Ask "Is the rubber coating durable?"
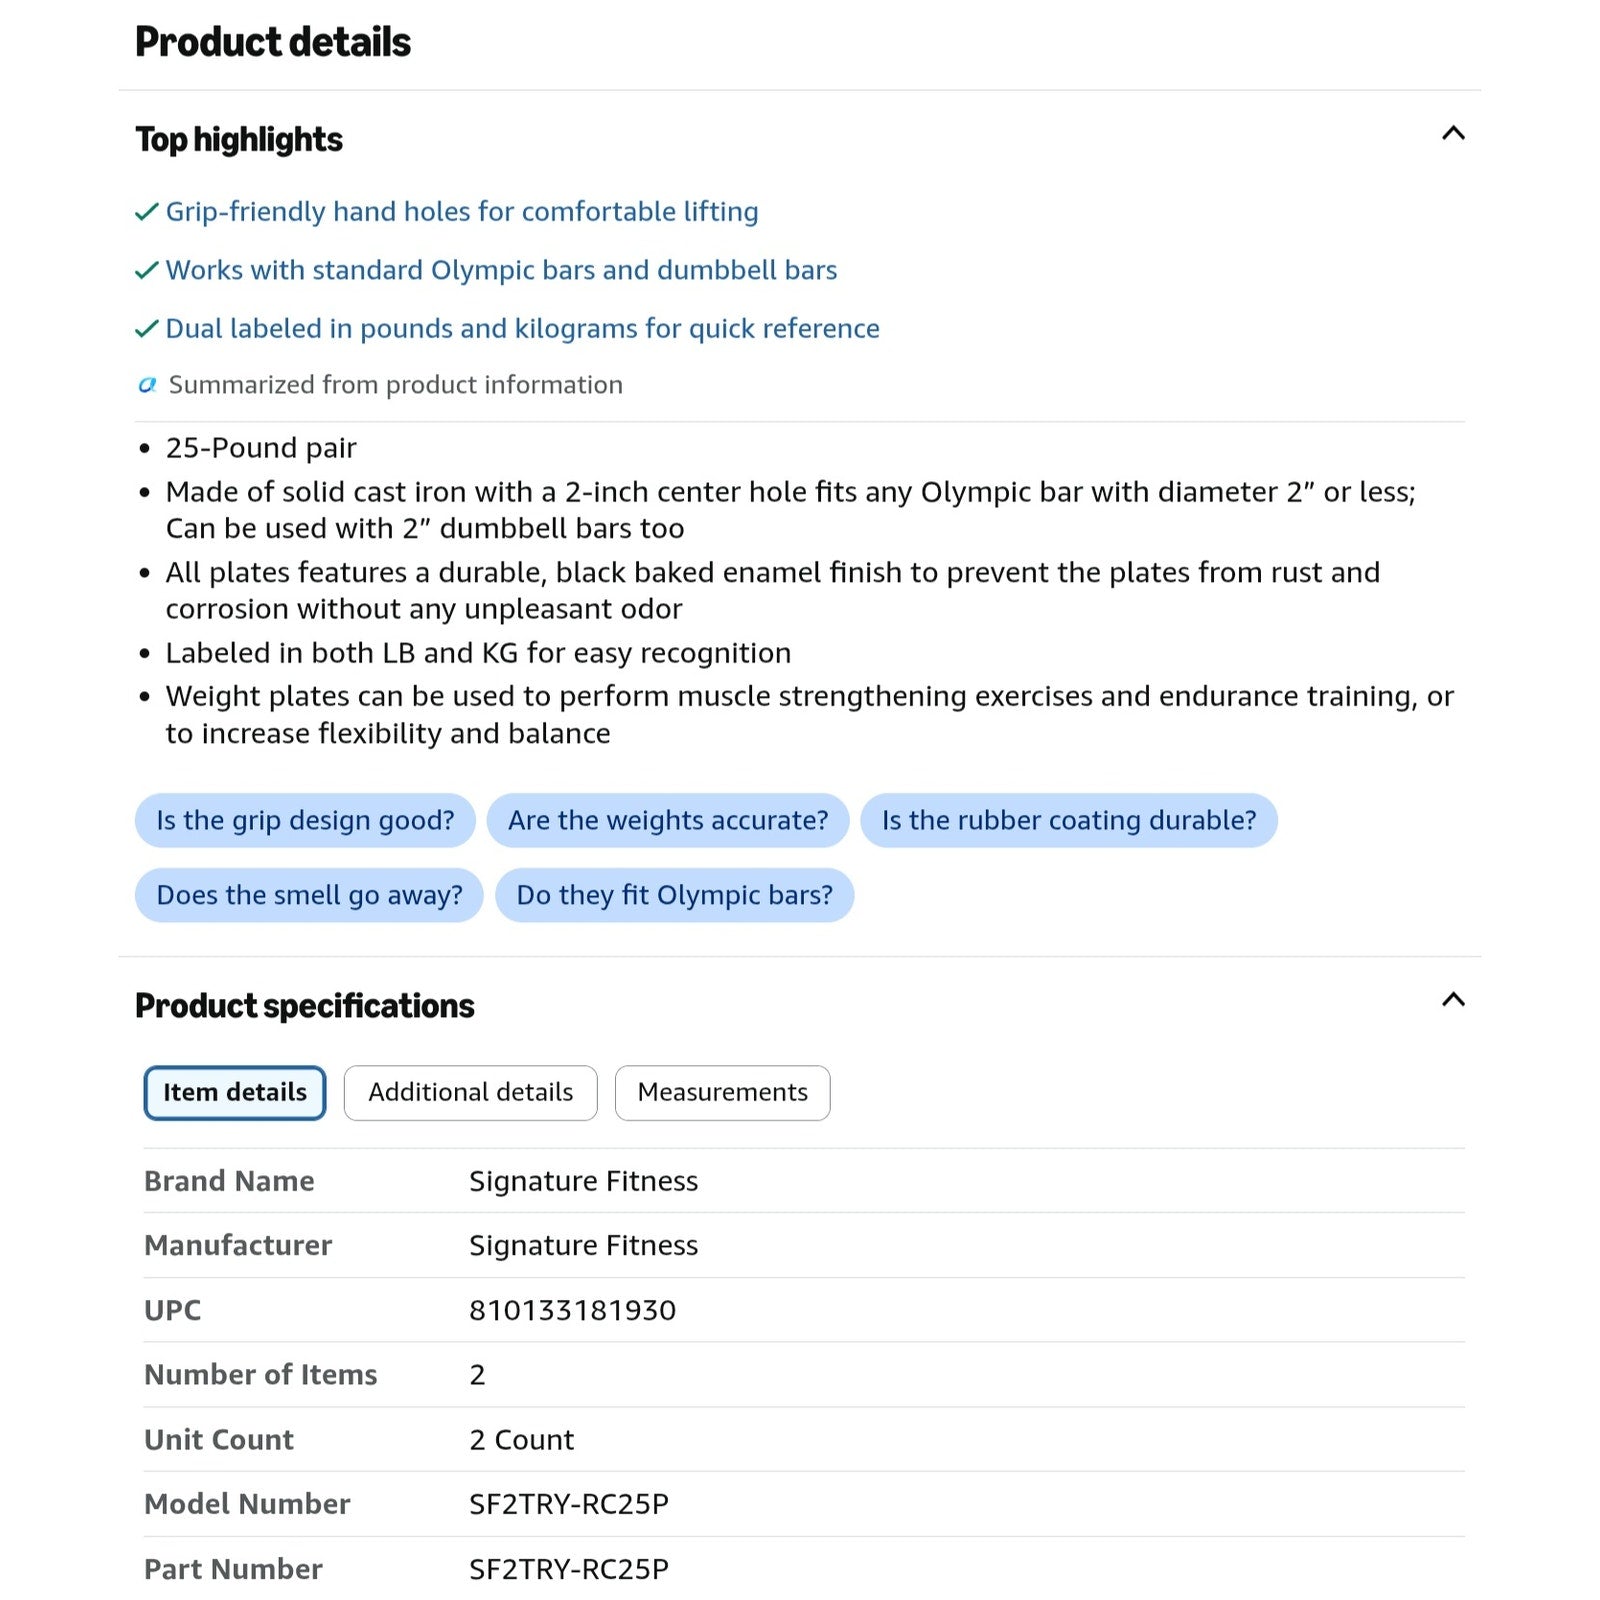The height and width of the screenshot is (1600, 1600). 1069,820
